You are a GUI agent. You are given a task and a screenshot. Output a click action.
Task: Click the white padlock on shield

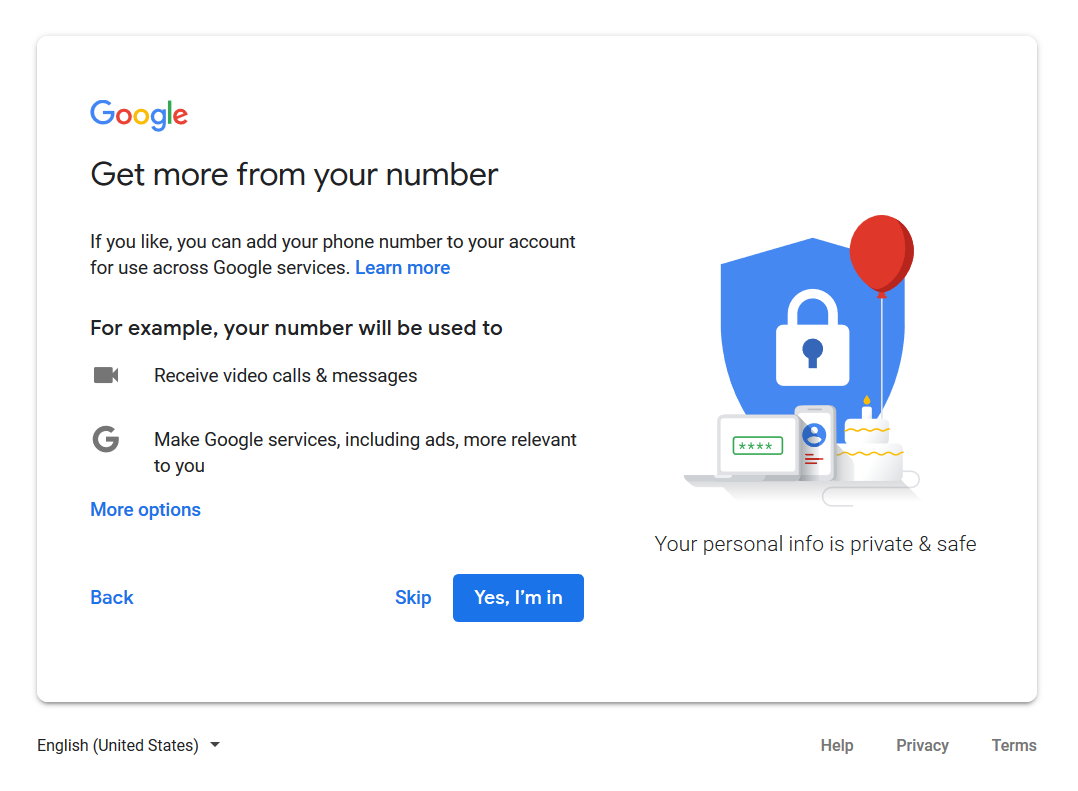(813, 337)
